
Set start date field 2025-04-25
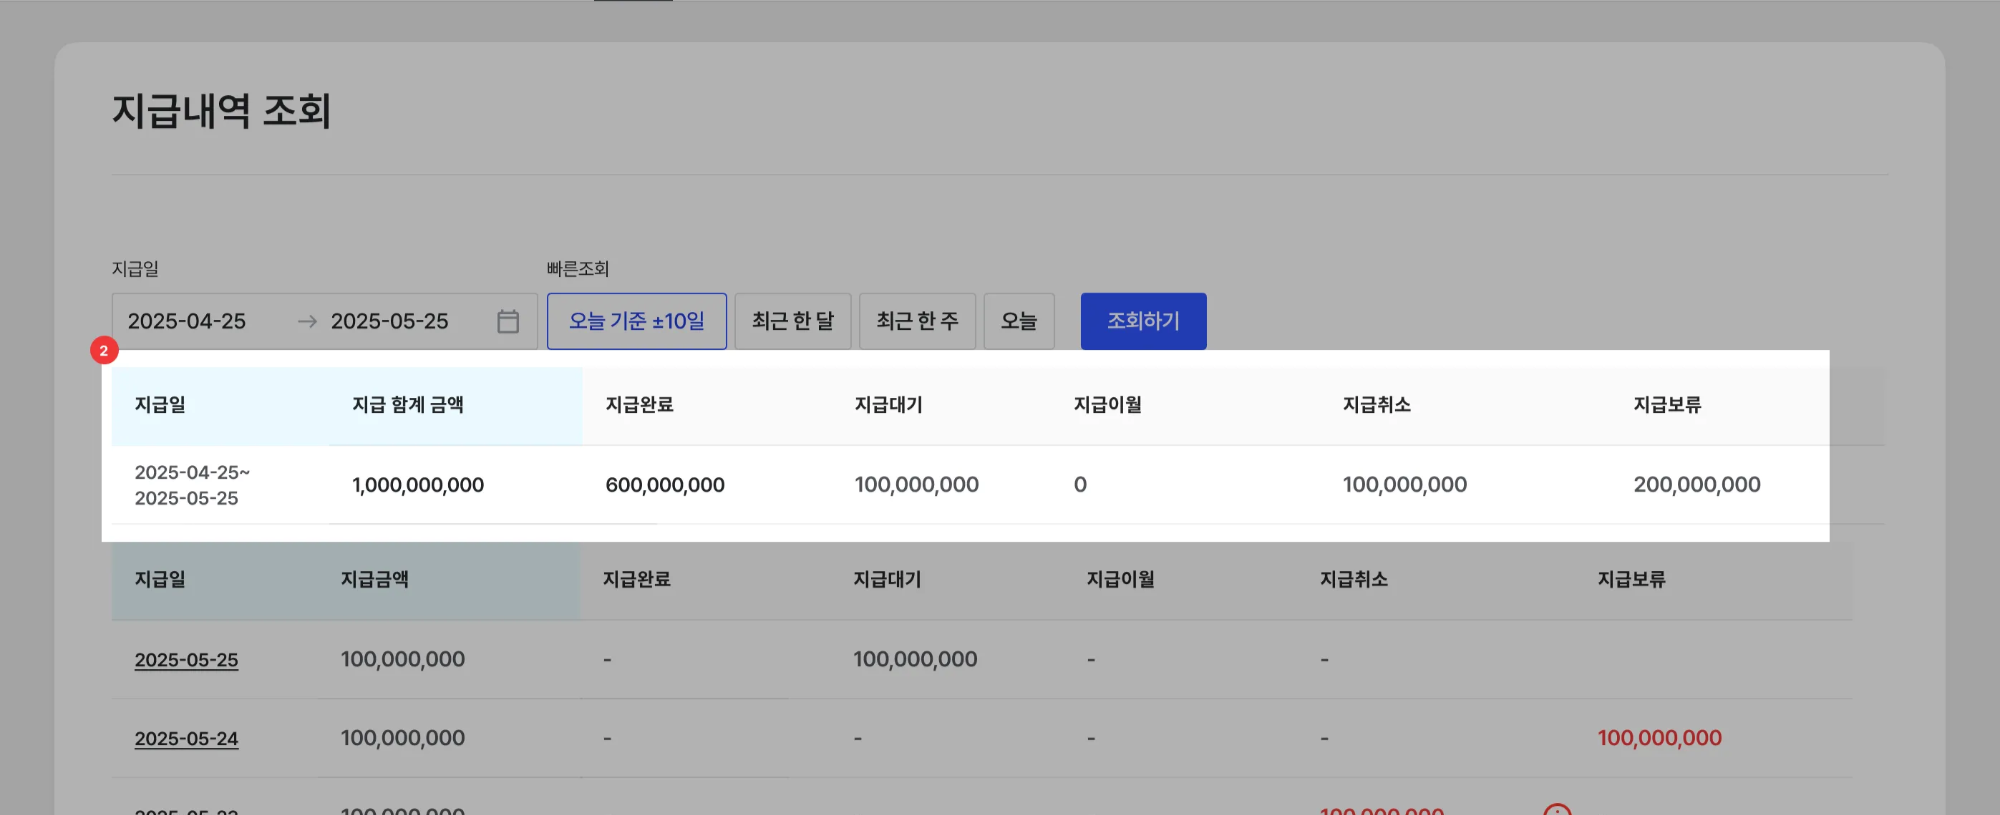[x=187, y=321]
